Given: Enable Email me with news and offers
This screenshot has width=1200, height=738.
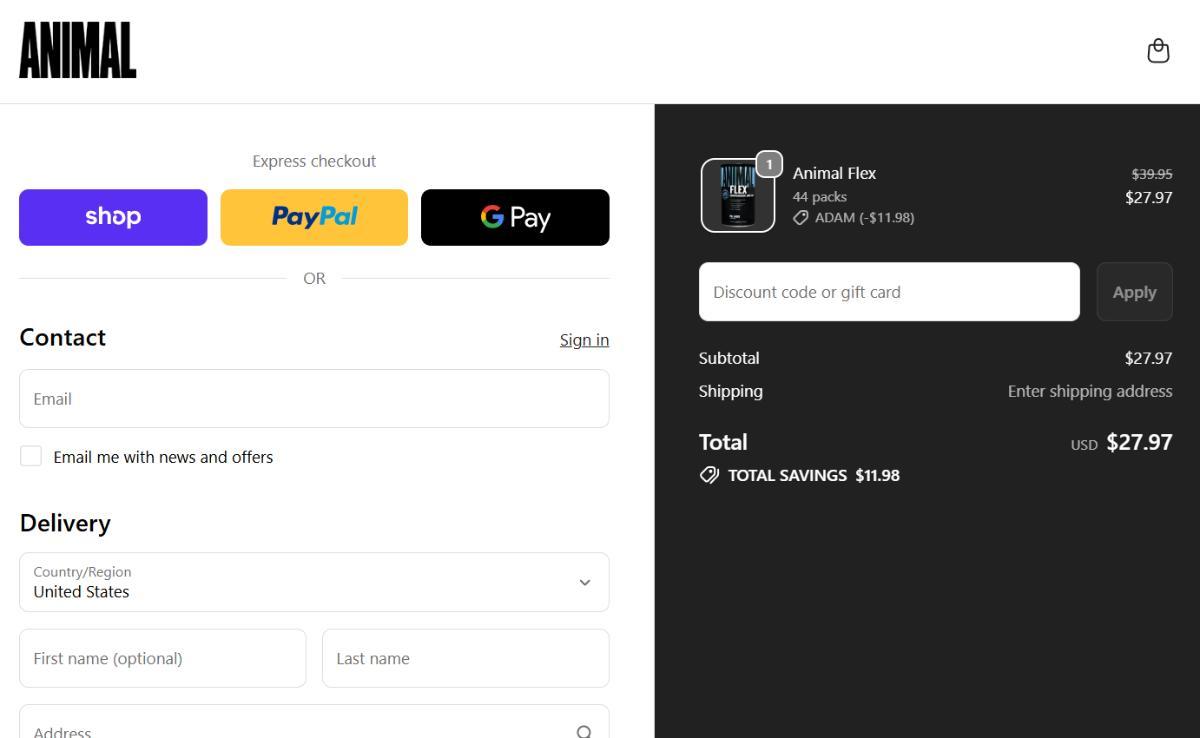Looking at the screenshot, I should [31, 456].
